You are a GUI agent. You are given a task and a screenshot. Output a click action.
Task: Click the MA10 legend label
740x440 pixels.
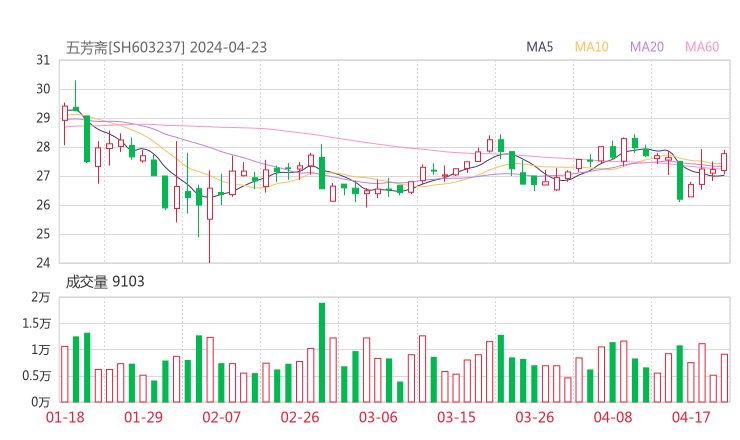pyautogui.click(x=591, y=47)
